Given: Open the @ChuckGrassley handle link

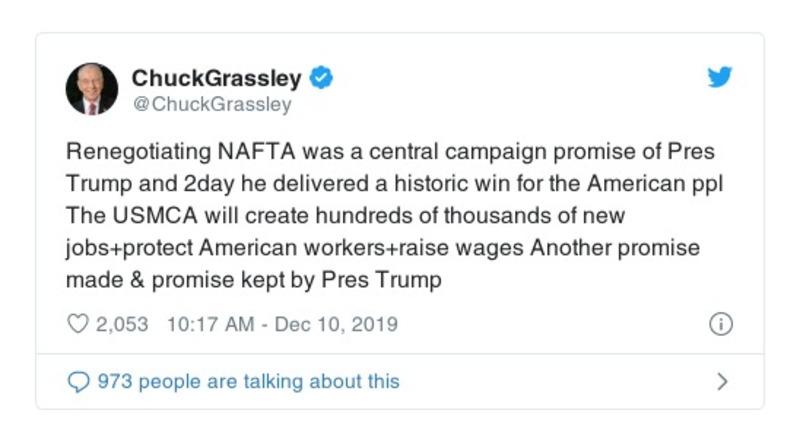Looking at the screenshot, I should point(212,104).
